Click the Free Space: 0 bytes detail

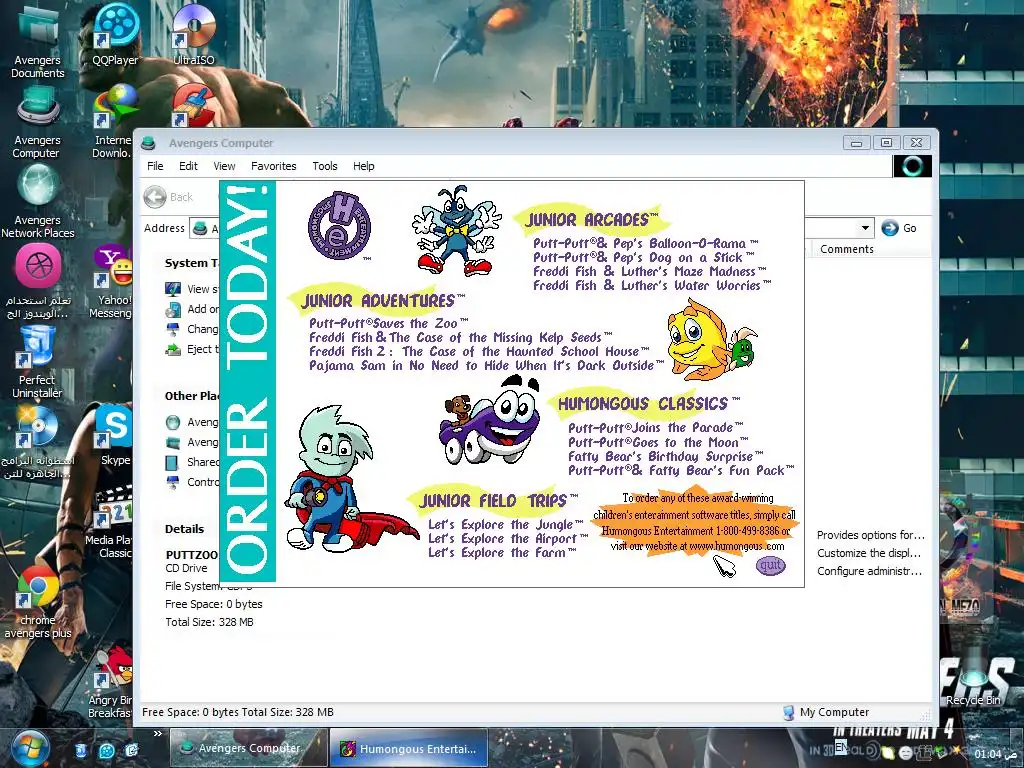tap(214, 604)
